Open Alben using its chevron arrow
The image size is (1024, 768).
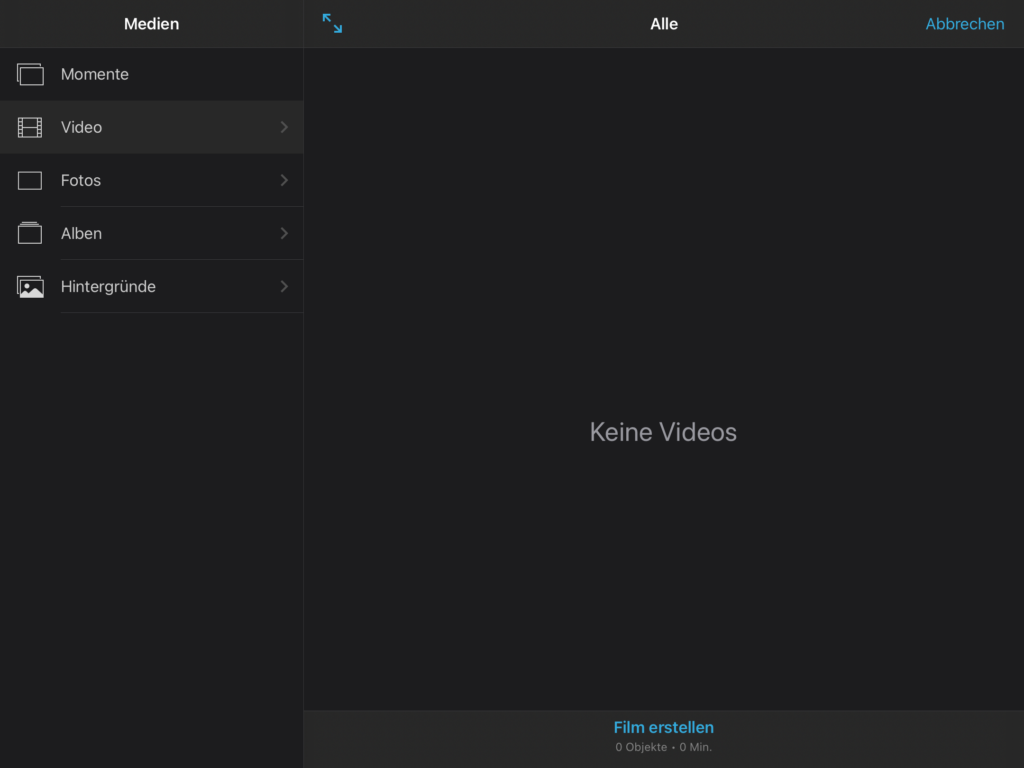(x=284, y=233)
